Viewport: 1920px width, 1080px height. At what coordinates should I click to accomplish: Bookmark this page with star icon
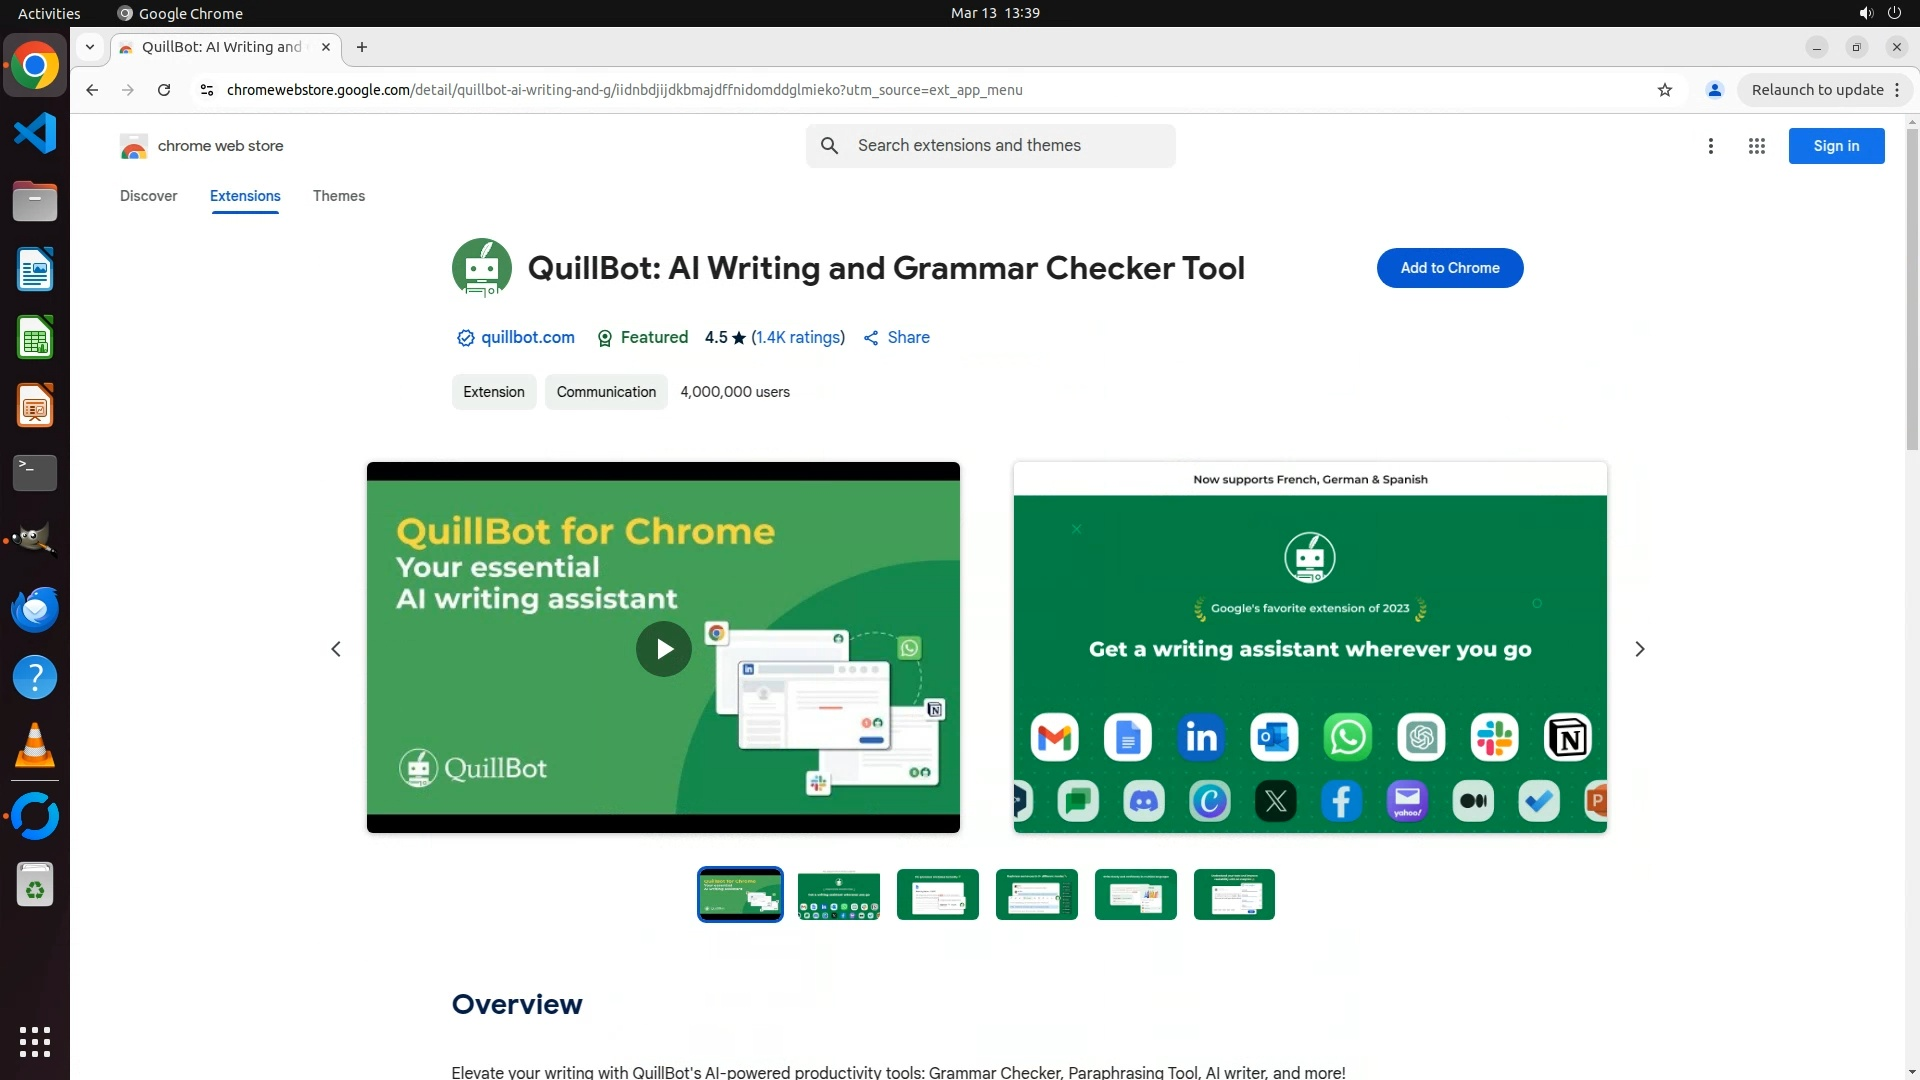(x=1664, y=90)
